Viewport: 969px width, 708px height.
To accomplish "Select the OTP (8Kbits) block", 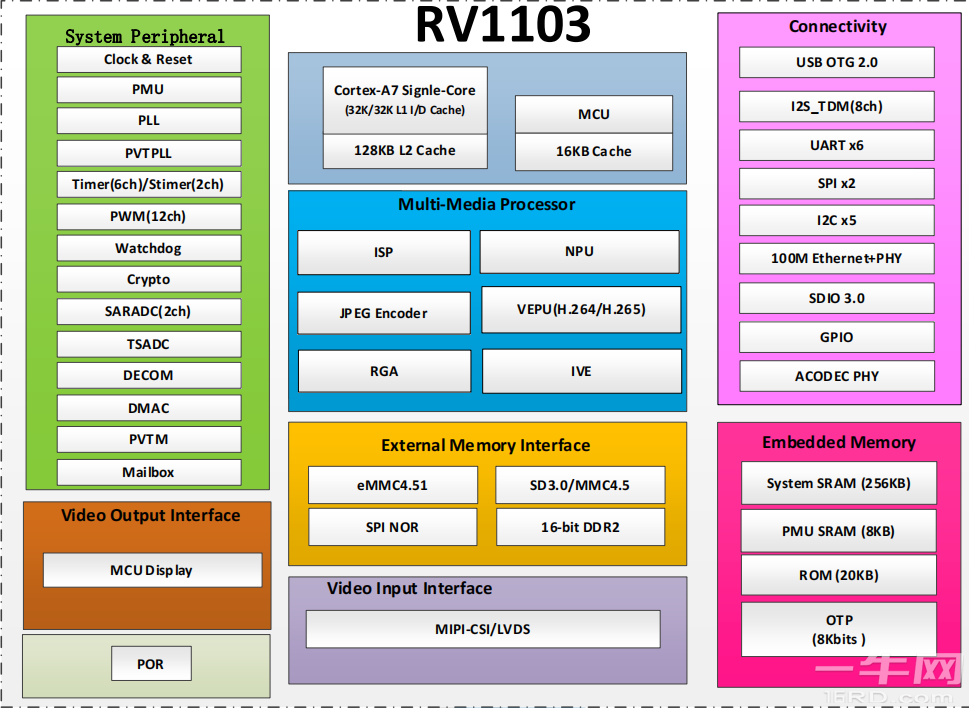I will pos(838,628).
